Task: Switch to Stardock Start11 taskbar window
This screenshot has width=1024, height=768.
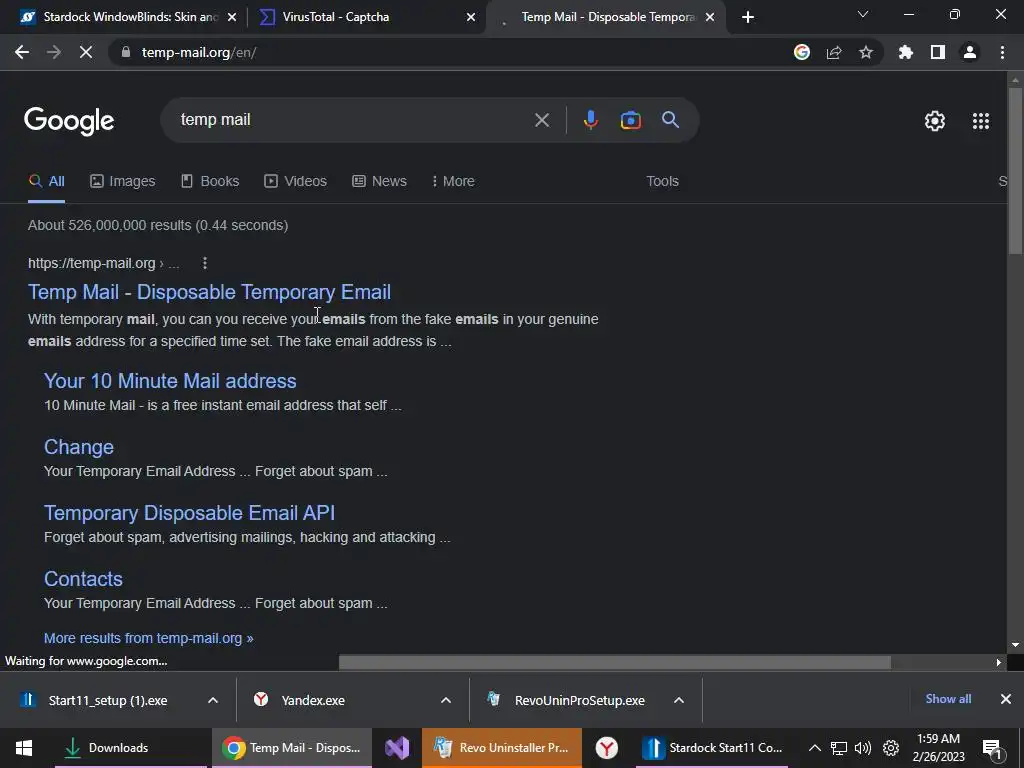Action: tap(712, 748)
